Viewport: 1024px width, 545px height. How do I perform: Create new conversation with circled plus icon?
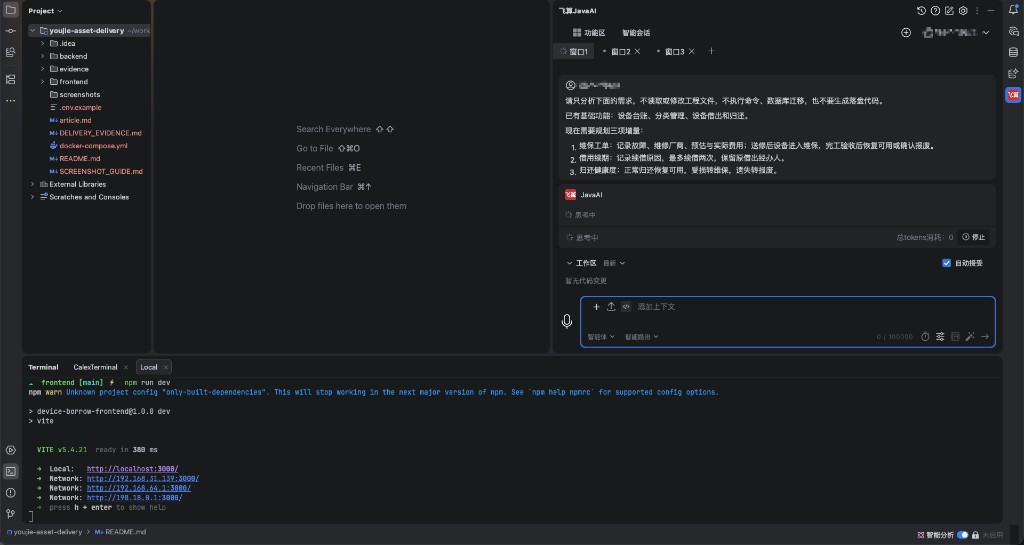(x=906, y=33)
